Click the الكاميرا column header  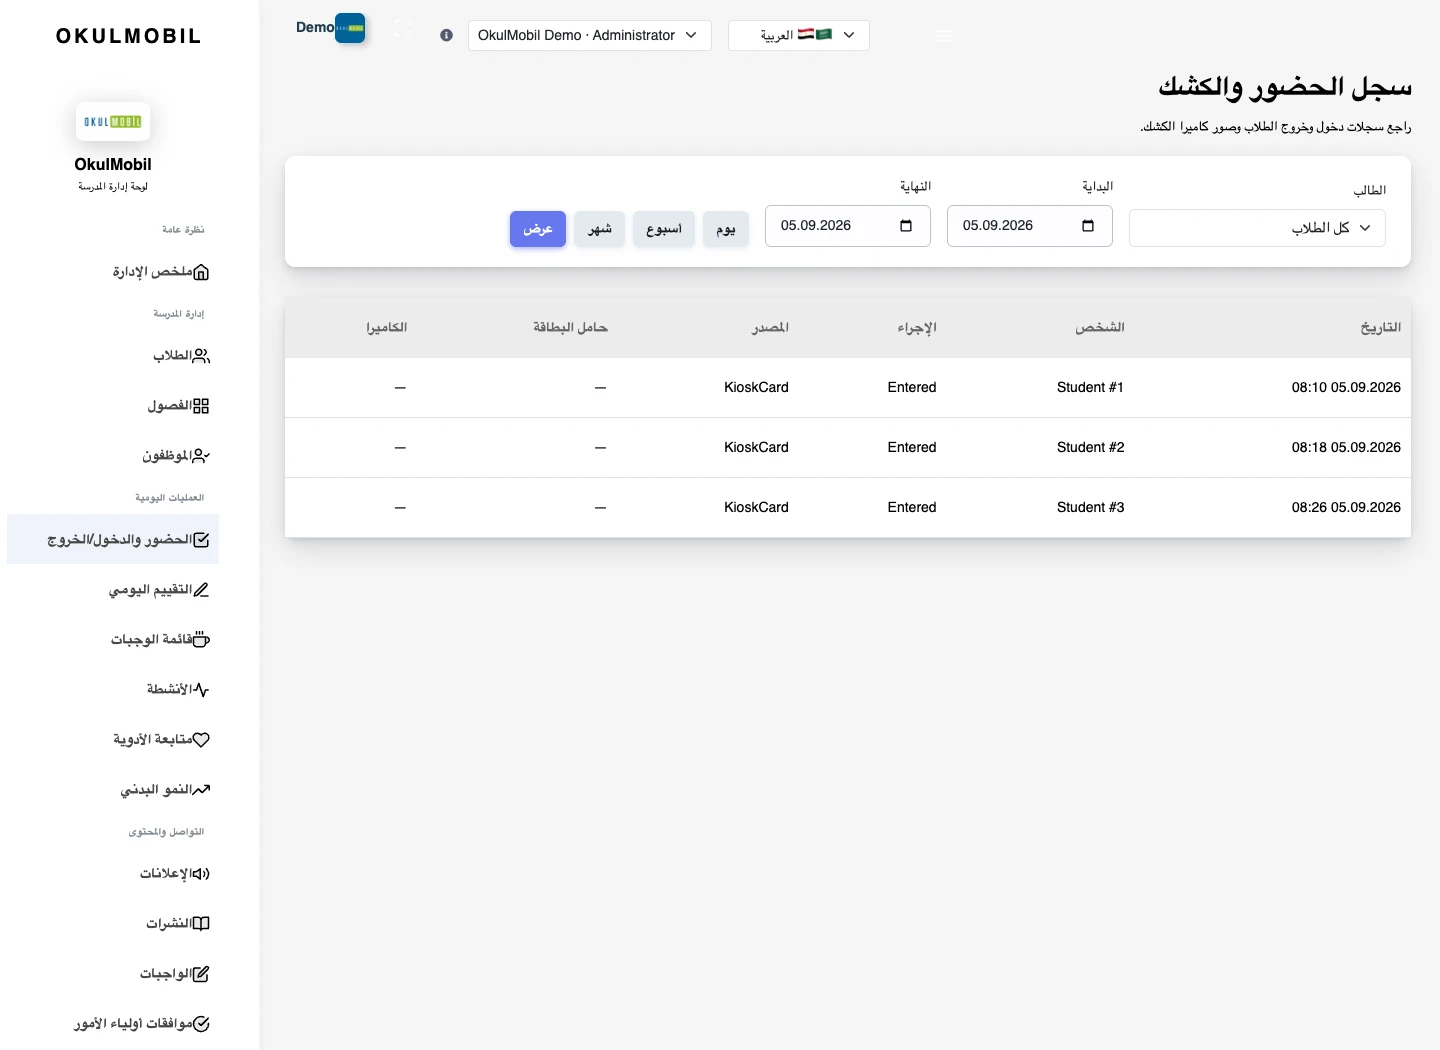[x=386, y=328]
